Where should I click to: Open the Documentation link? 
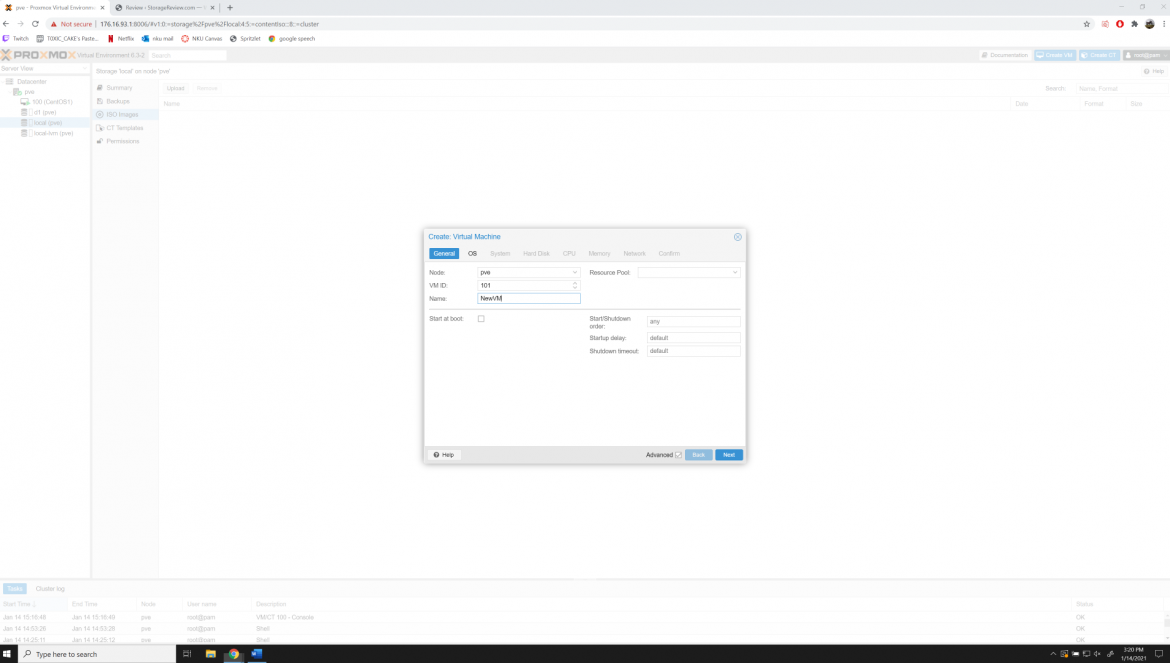(1005, 55)
